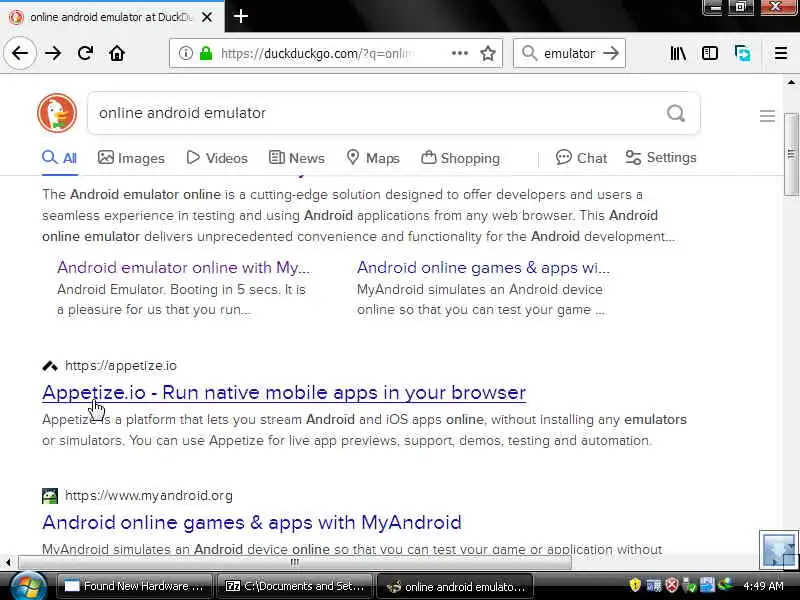Switch to Maps results
The height and width of the screenshot is (600, 800).
tap(373, 158)
